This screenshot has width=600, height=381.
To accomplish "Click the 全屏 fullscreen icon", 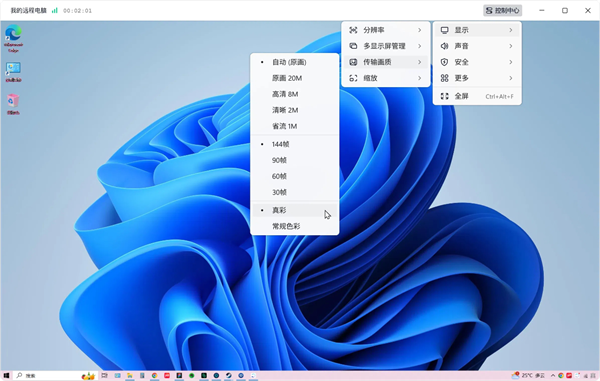I will coord(444,96).
